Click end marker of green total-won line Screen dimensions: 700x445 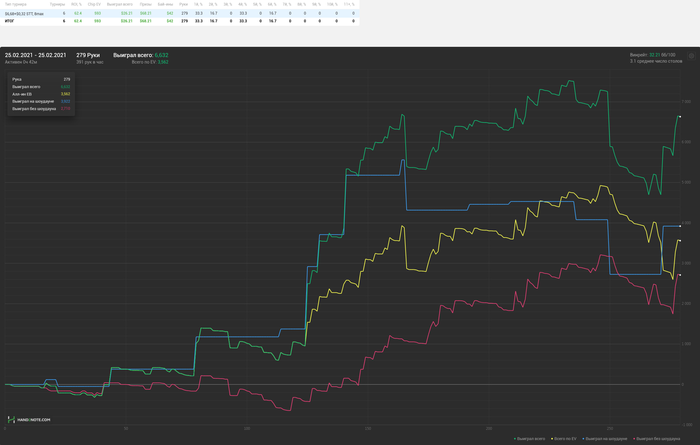680,116
